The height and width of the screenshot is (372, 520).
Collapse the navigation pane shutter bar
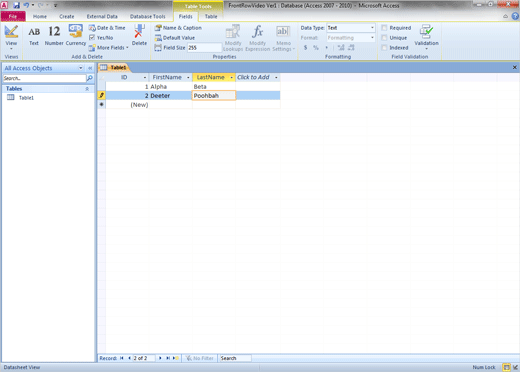tap(90, 68)
